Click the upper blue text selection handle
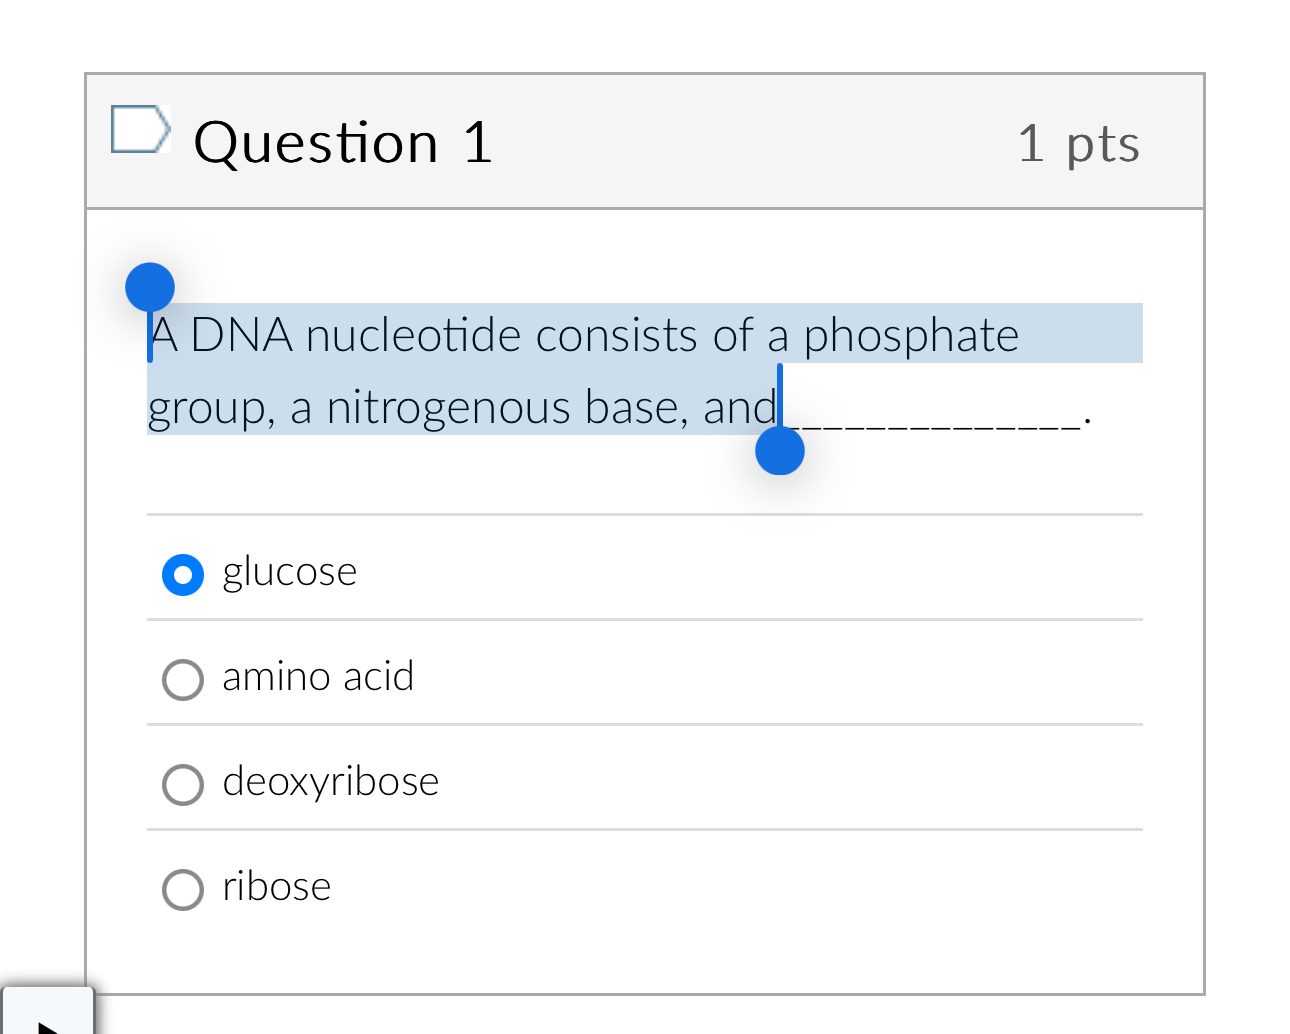The width and height of the screenshot is (1290, 1034). coord(150,286)
